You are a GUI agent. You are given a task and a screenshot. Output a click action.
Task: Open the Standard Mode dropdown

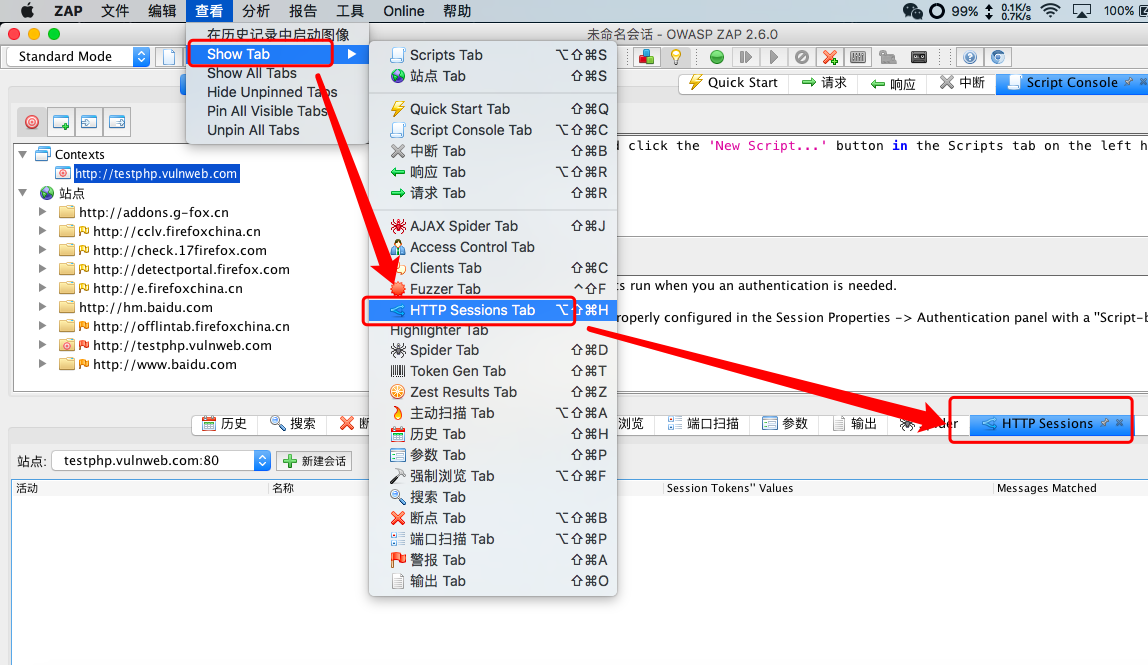(x=78, y=56)
